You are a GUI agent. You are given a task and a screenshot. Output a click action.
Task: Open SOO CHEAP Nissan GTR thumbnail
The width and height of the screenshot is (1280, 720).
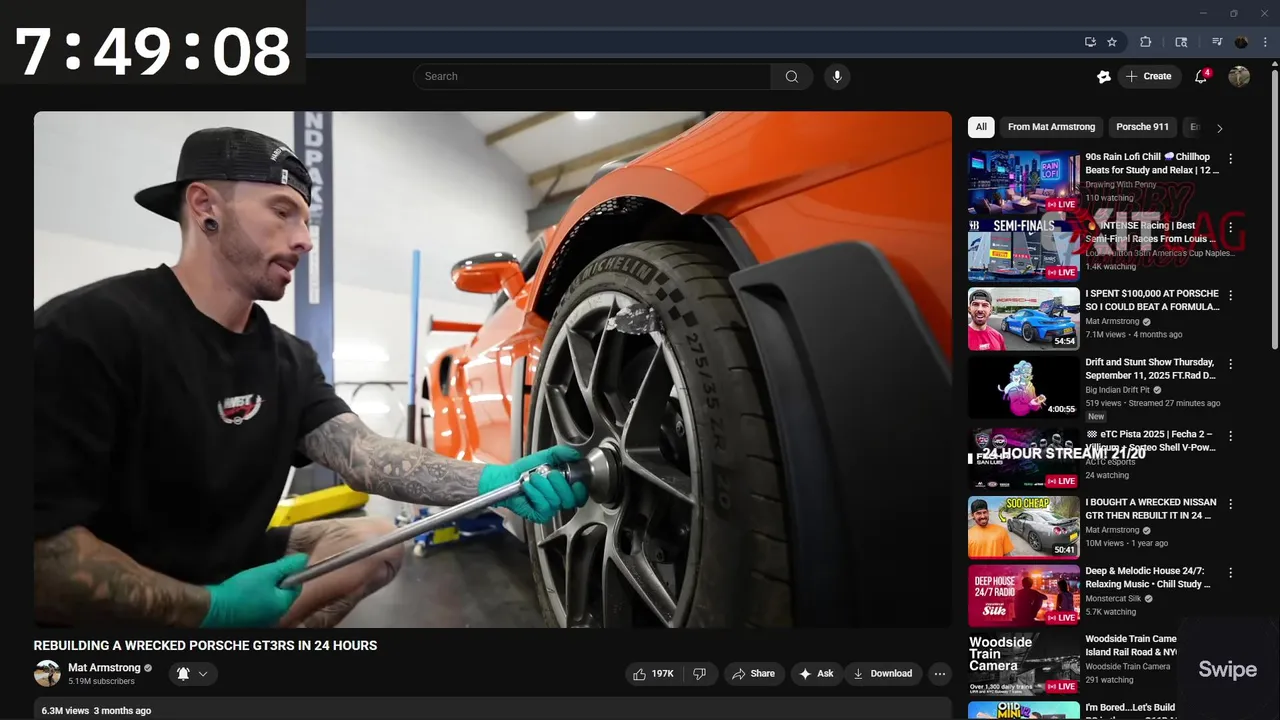[1024, 527]
